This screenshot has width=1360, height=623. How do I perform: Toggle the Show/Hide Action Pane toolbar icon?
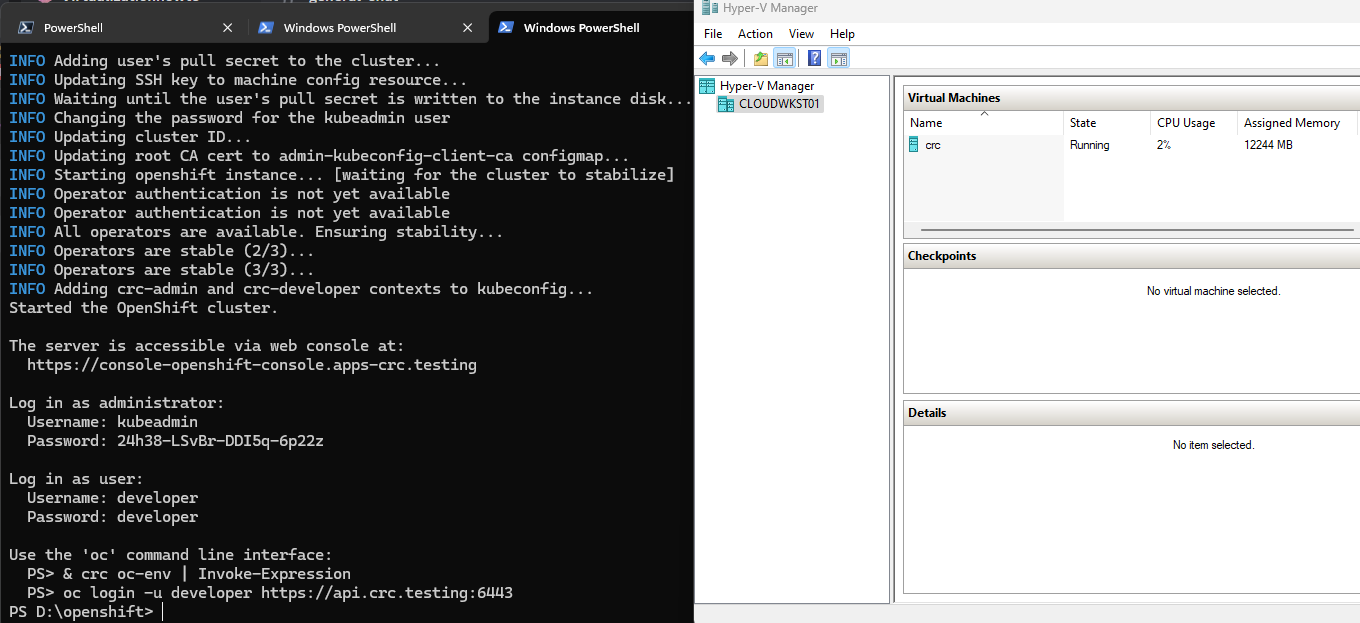tap(838, 58)
